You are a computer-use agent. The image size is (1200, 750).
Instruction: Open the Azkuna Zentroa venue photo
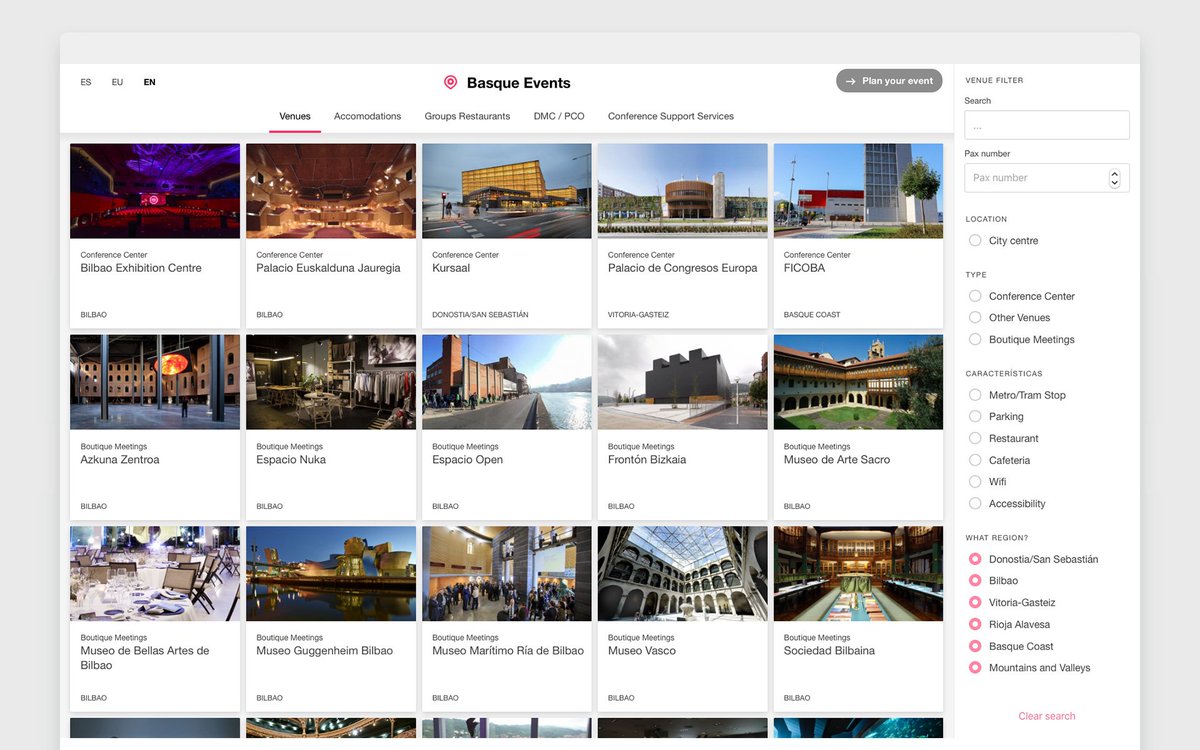pos(155,382)
